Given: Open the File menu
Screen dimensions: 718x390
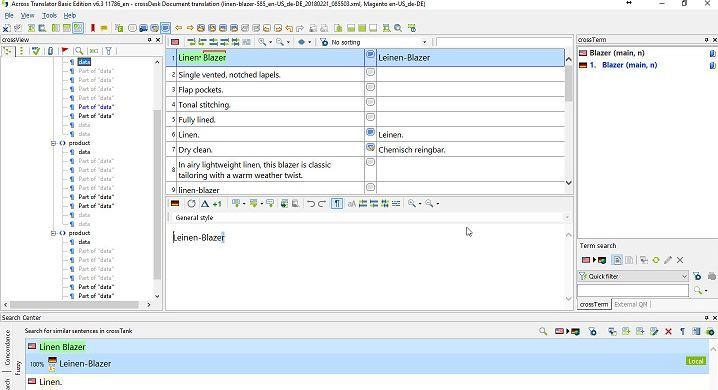Looking at the screenshot, I should point(9,16).
